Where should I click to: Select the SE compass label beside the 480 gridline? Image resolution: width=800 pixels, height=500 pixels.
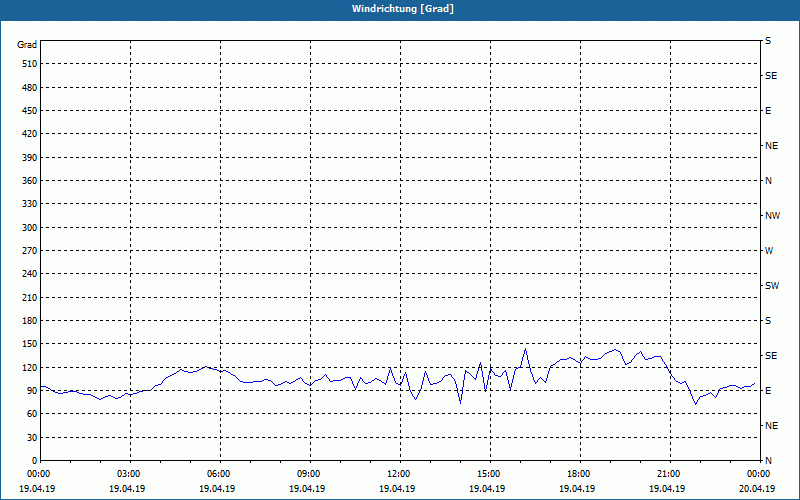[771, 76]
